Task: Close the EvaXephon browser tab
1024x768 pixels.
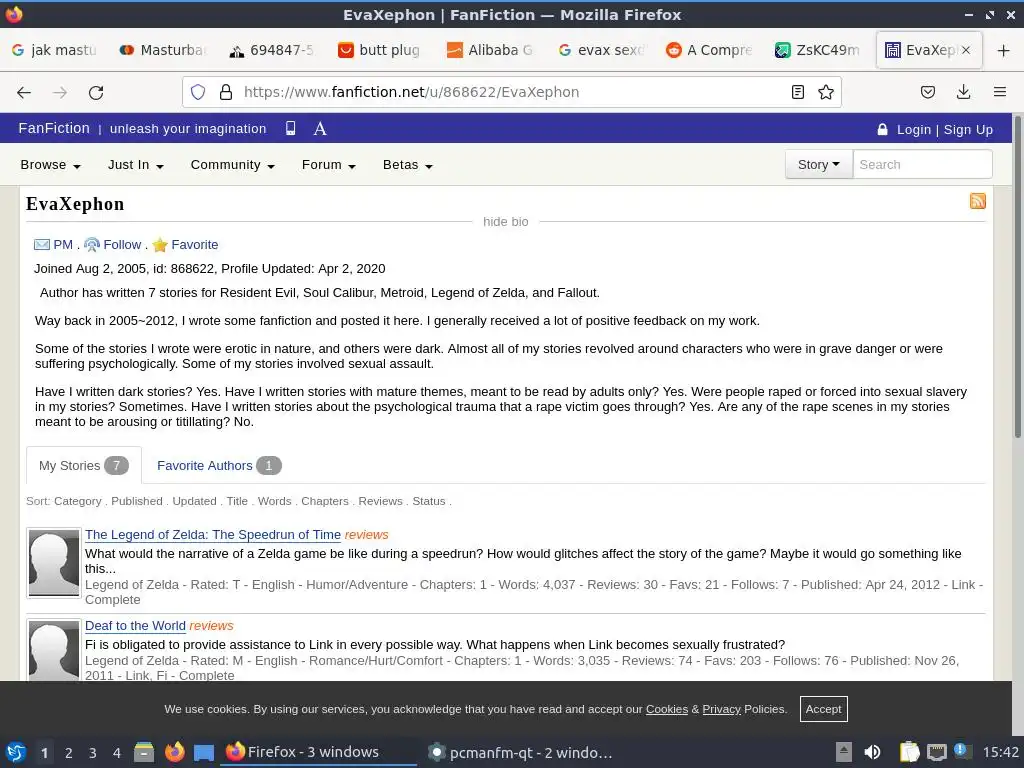Action: point(966,50)
